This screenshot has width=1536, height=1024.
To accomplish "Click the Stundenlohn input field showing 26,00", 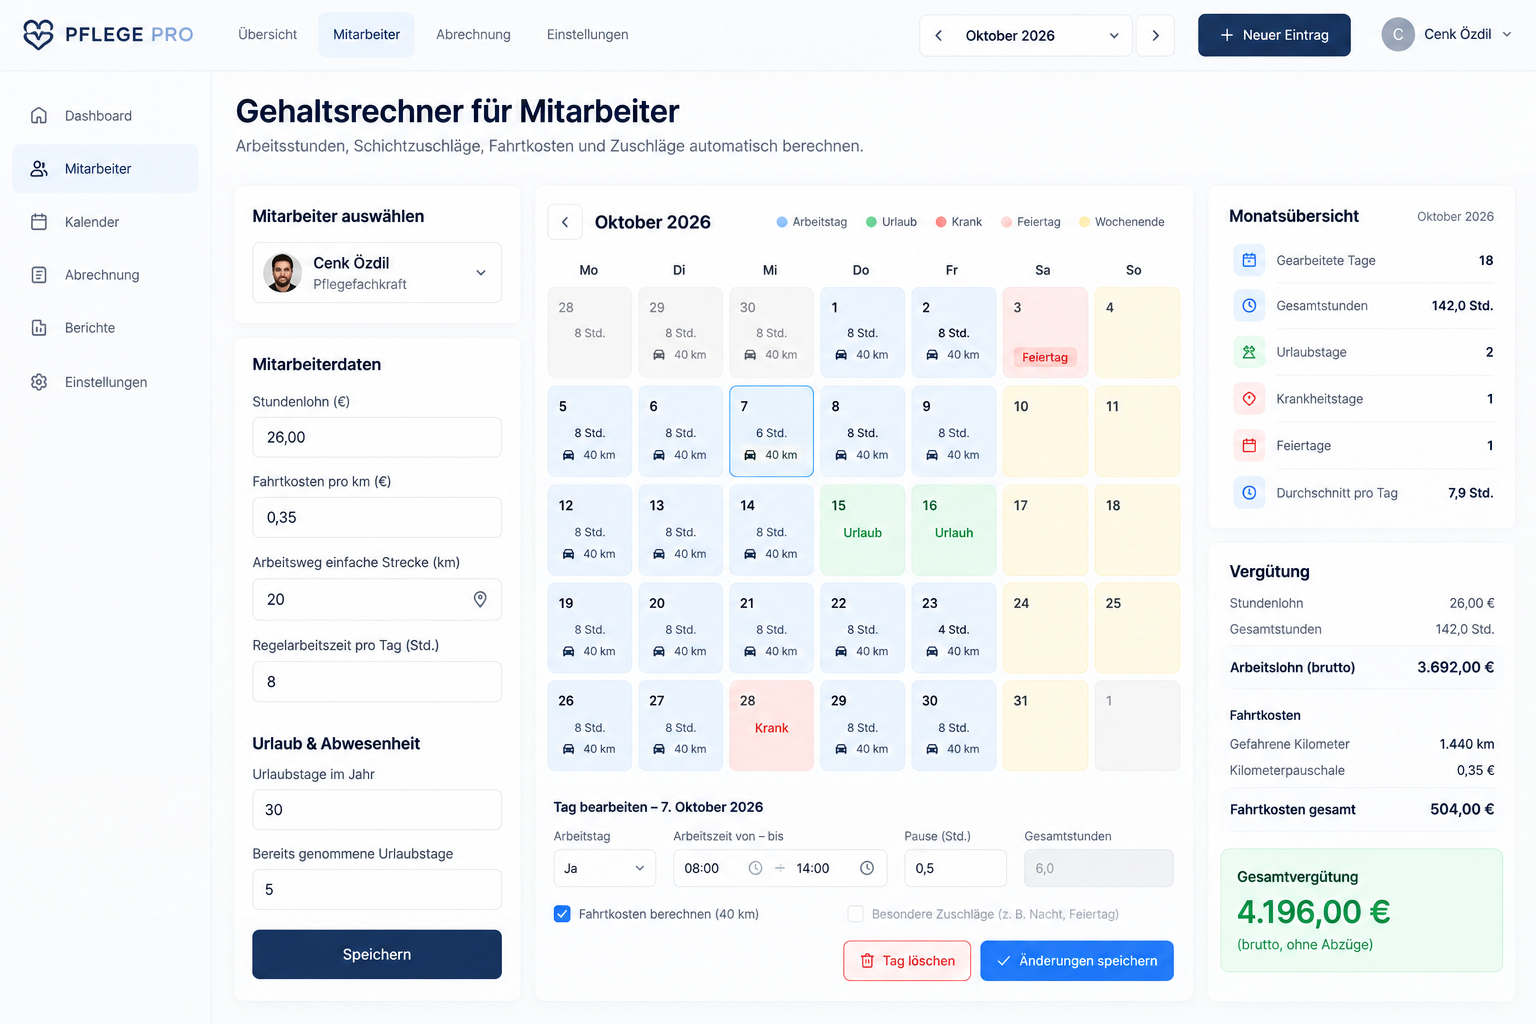I will (x=377, y=437).
